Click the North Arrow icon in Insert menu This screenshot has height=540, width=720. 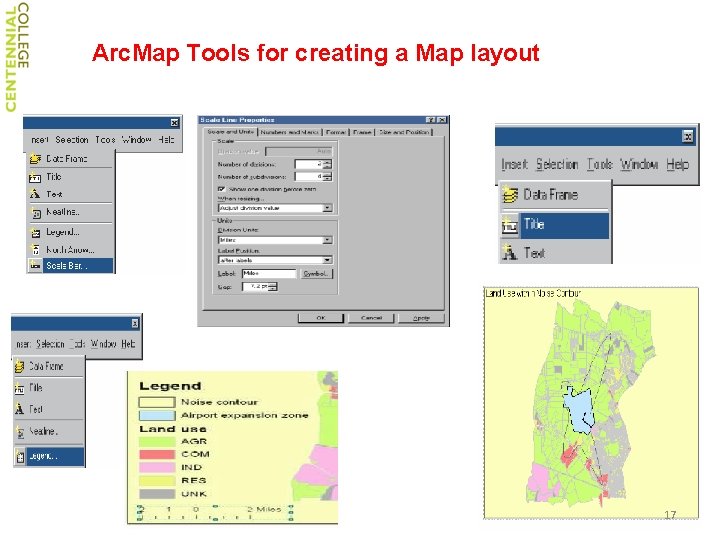(x=35, y=250)
